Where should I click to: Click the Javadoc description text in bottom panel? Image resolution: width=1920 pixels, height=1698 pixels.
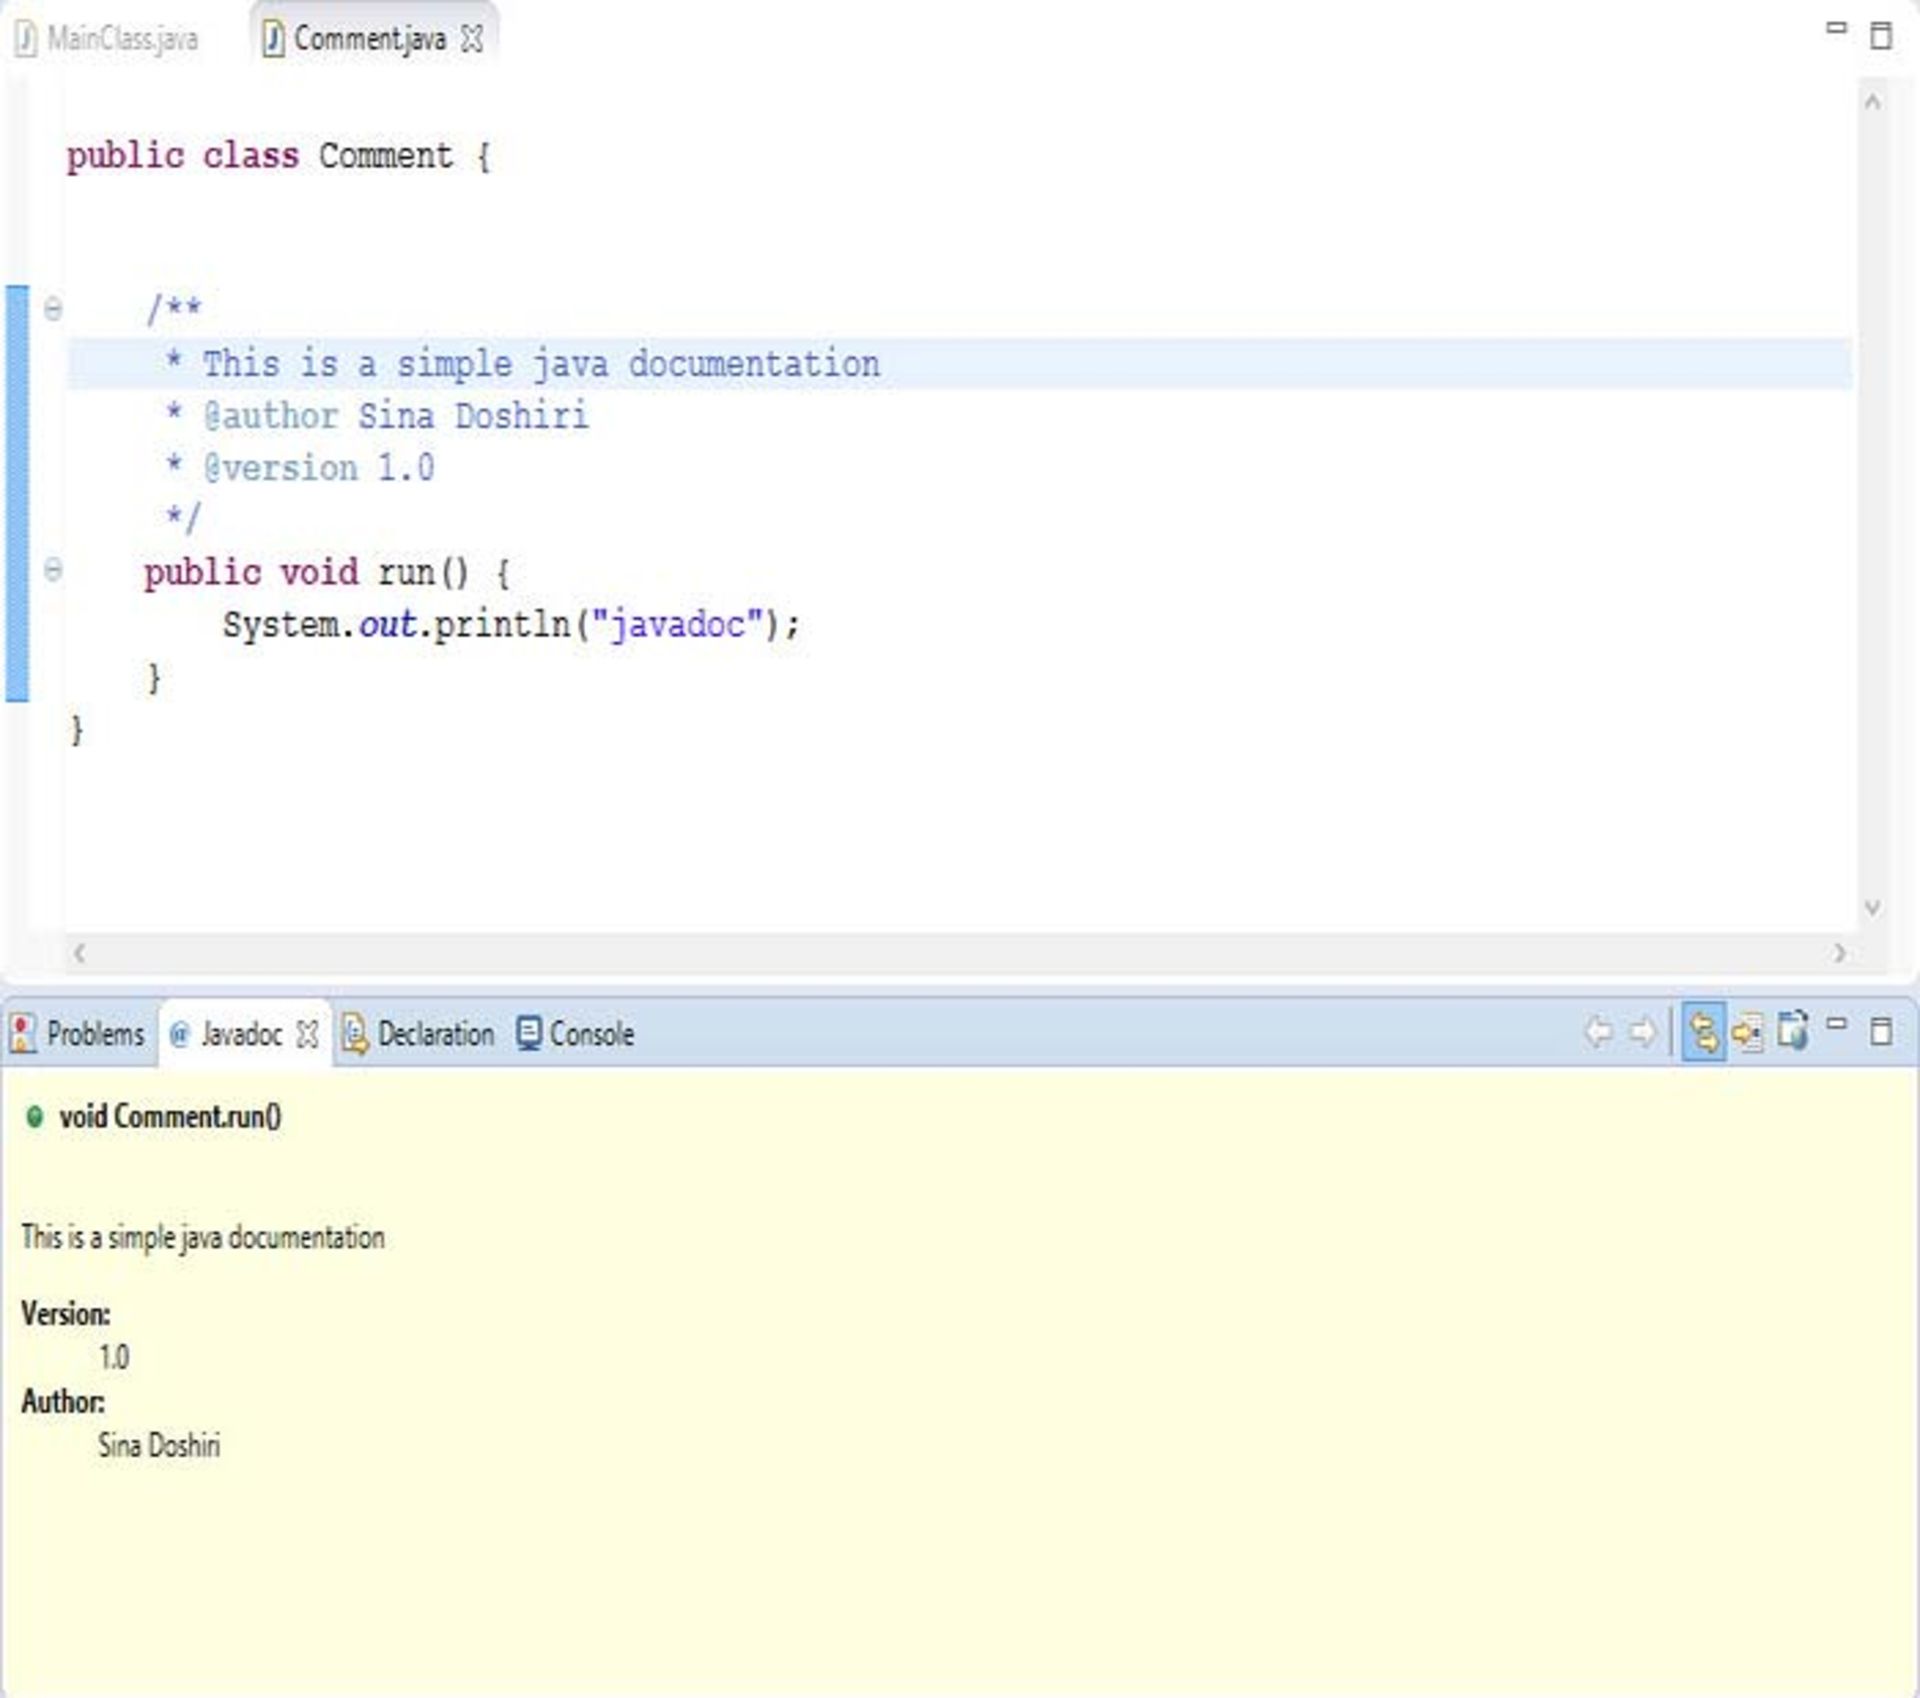pos(203,1238)
